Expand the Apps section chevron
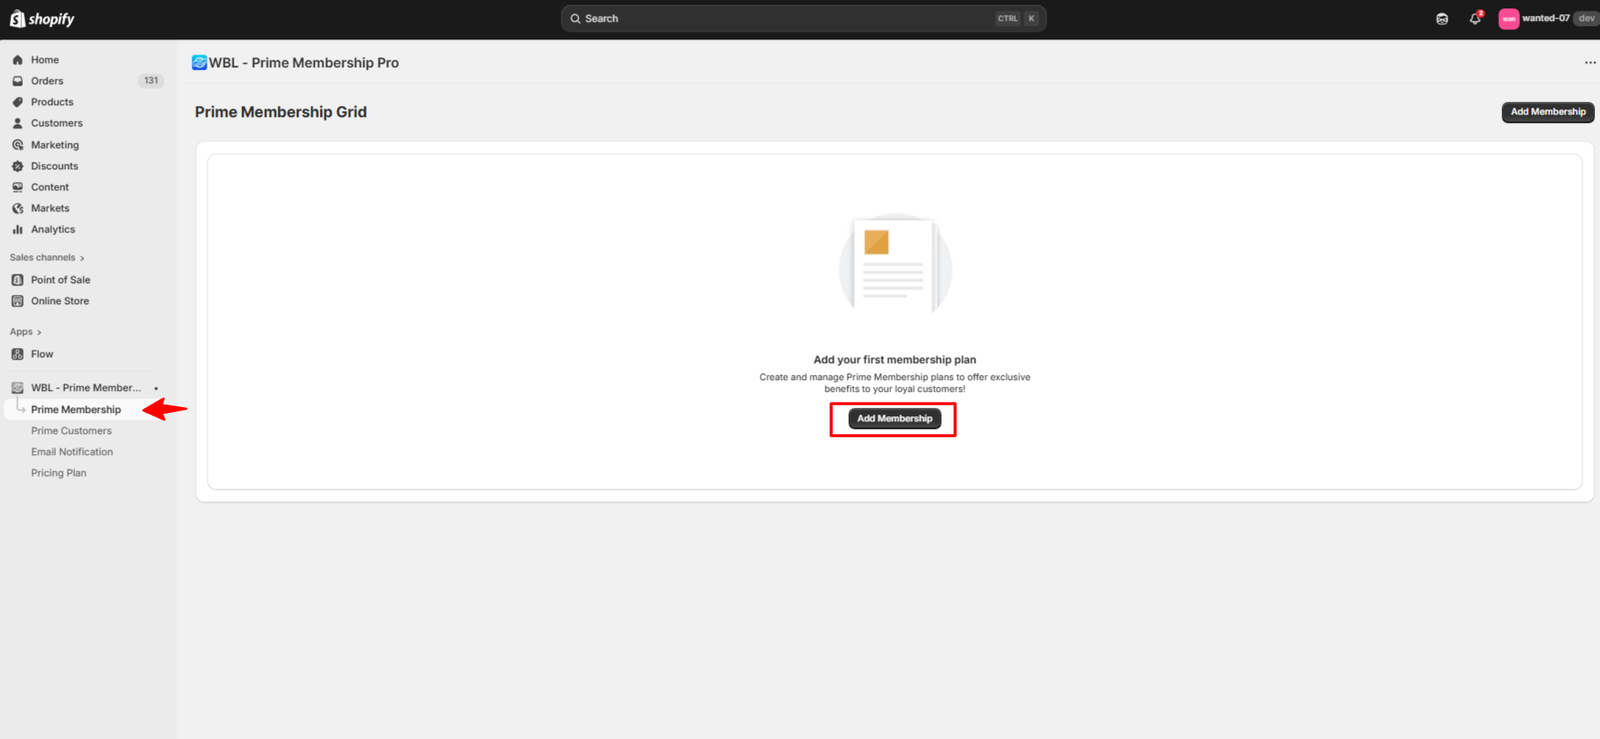Image resolution: width=1600 pixels, height=739 pixels. pos(39,332)
